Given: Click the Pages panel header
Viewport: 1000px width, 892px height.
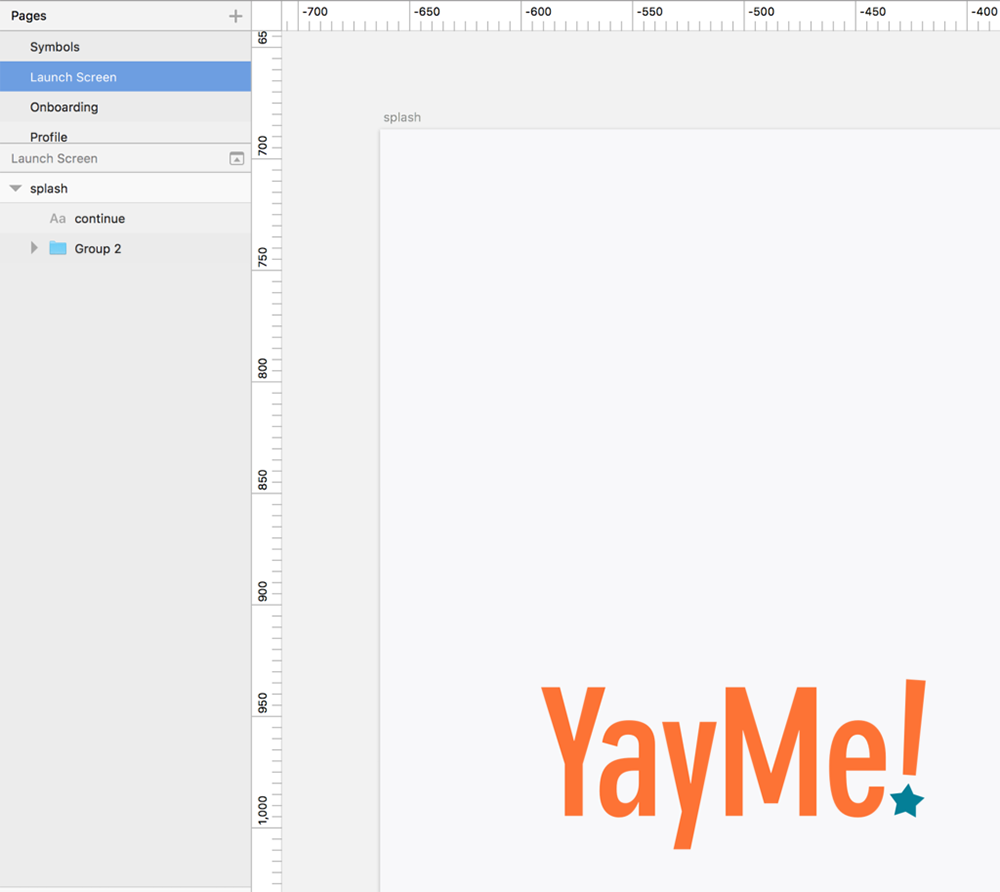Looking at the screenshot, I should [126, 15].
